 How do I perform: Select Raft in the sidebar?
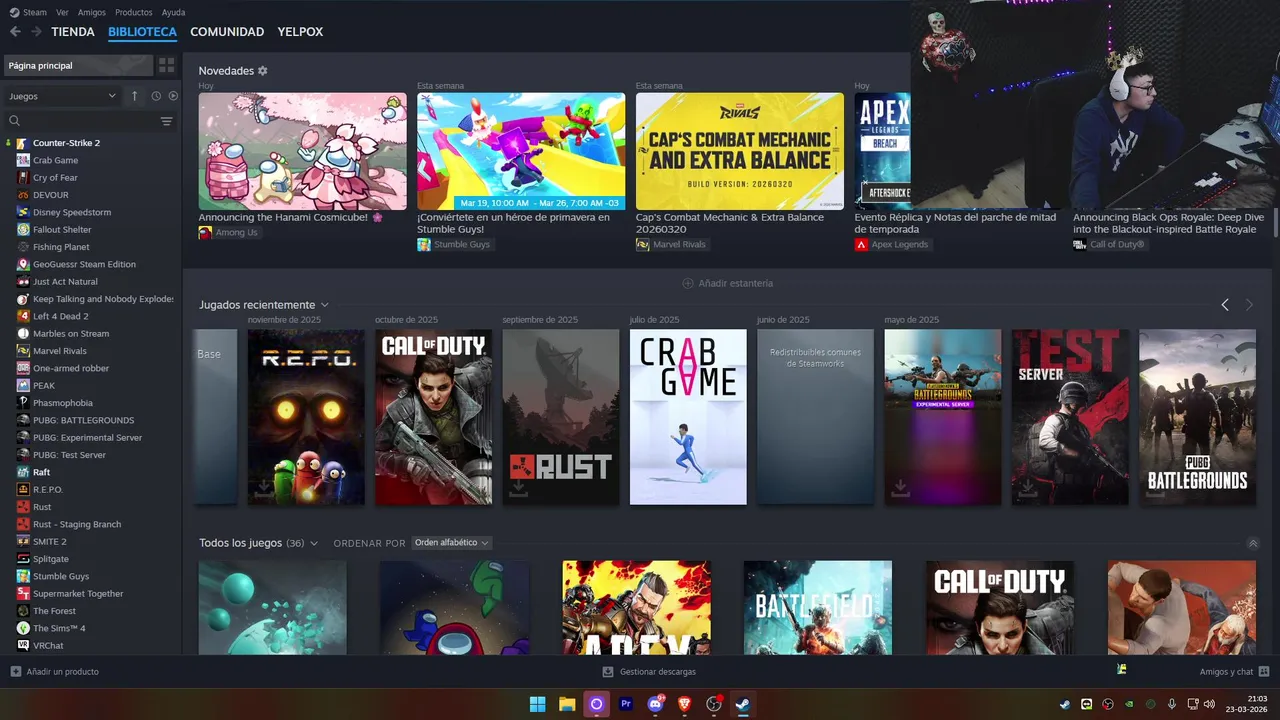click(41, 472)
